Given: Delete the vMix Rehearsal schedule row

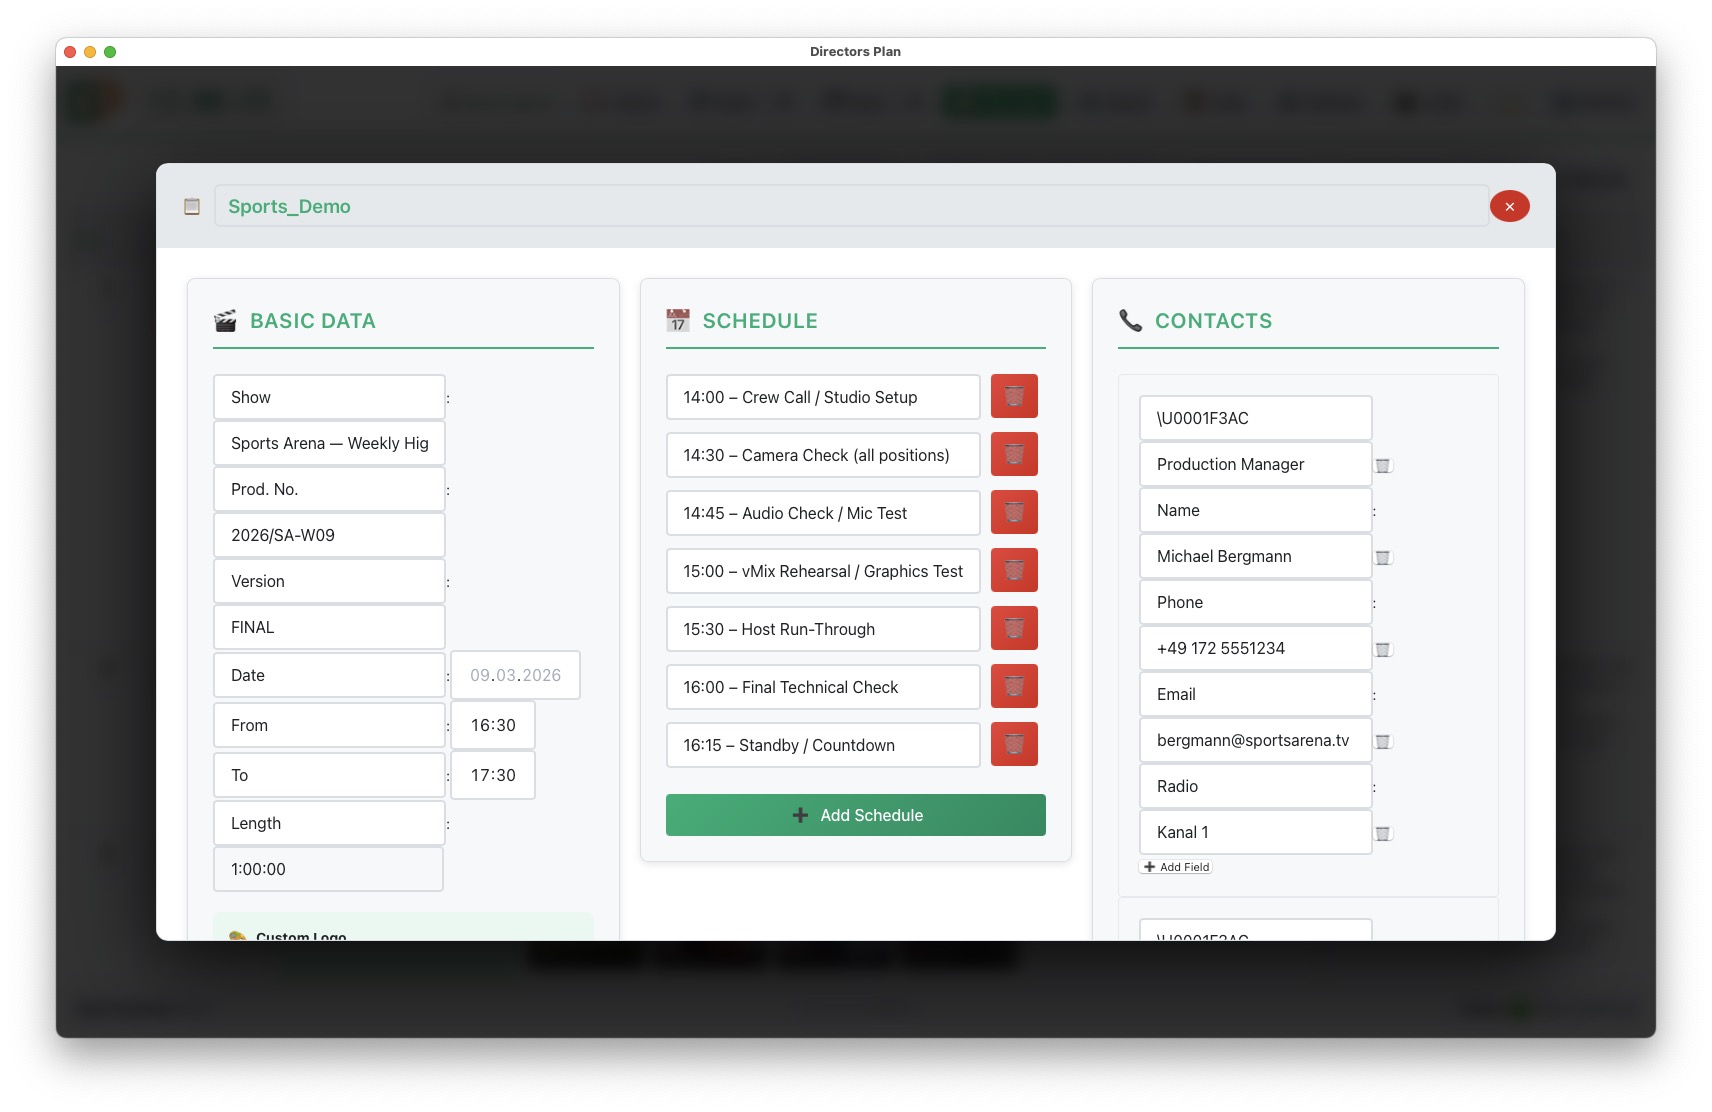Looking at the screenshot, I should click(x=1014, y=570).
